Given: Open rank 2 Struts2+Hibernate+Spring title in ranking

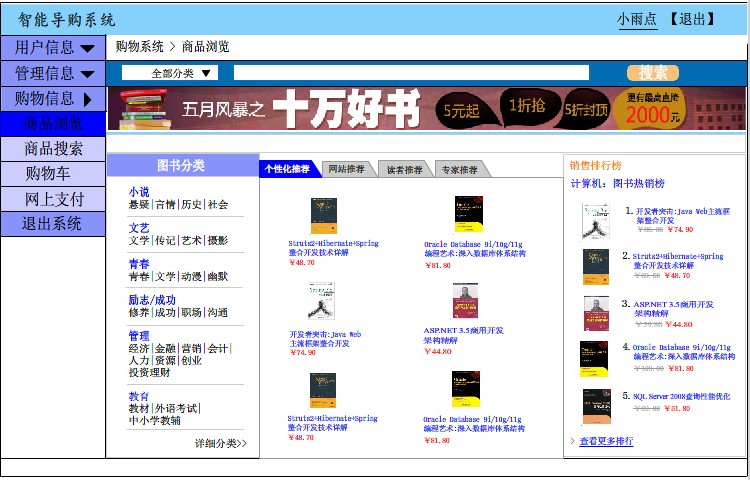Looking at the screenshot, I should point(678,261).
